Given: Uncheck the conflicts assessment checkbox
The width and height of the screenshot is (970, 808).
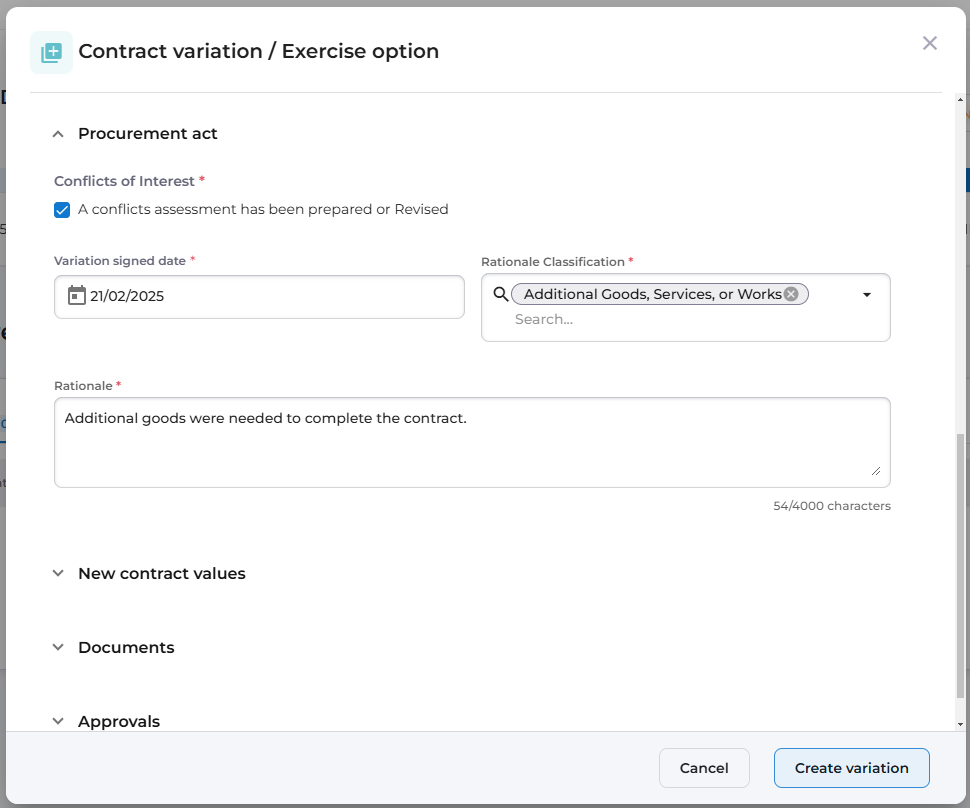Looking at the screenshot, I should tap(62, 210).
